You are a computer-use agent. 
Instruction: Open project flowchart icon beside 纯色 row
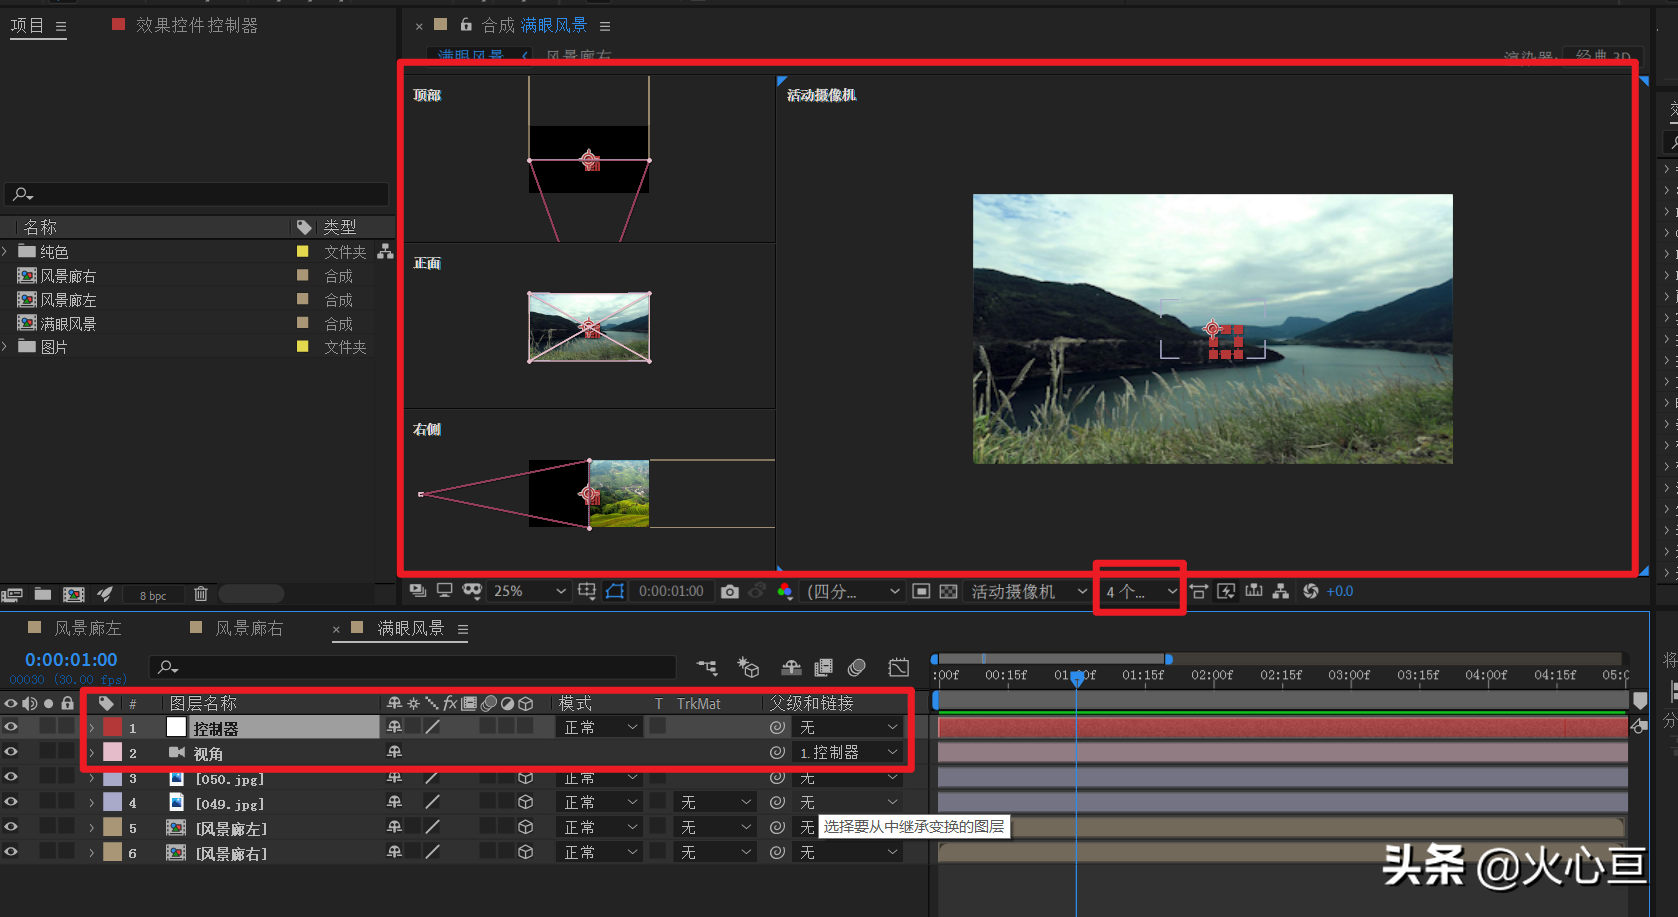pyautogui.click(x=385, y=252)
